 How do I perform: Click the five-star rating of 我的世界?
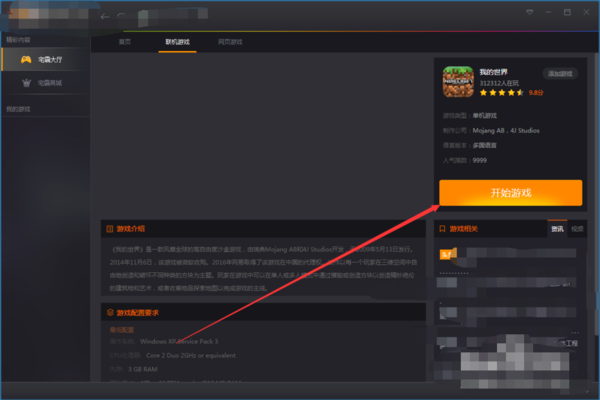pos(501,92)
